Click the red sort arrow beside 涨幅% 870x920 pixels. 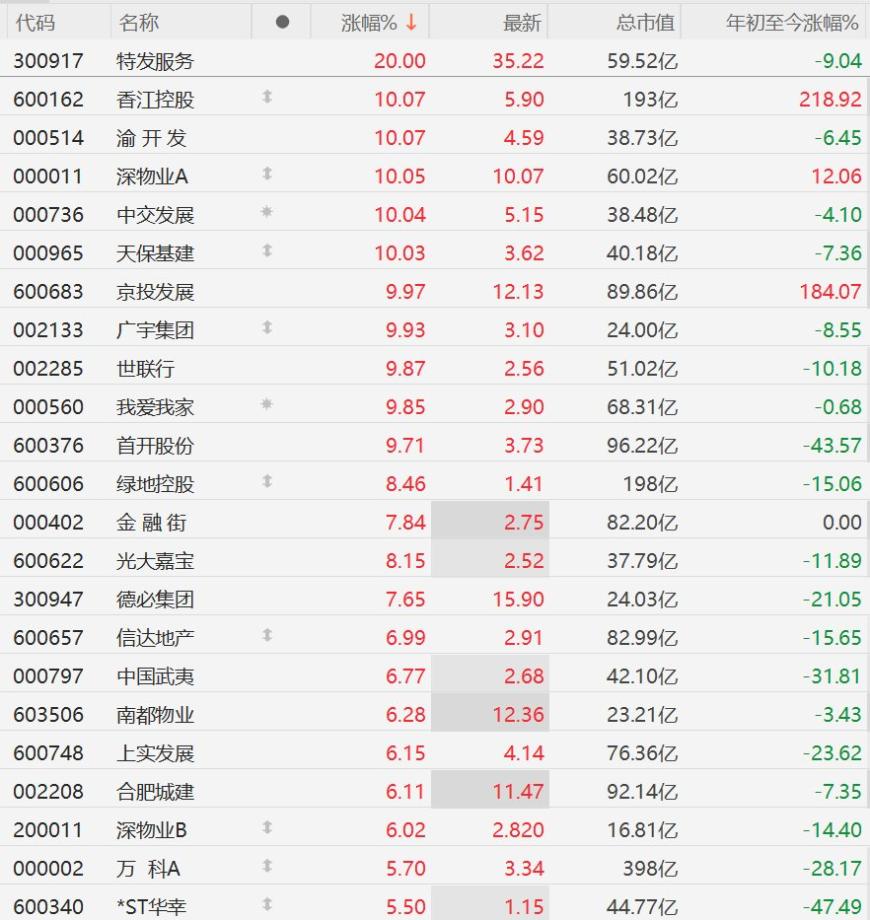point(411,22)
